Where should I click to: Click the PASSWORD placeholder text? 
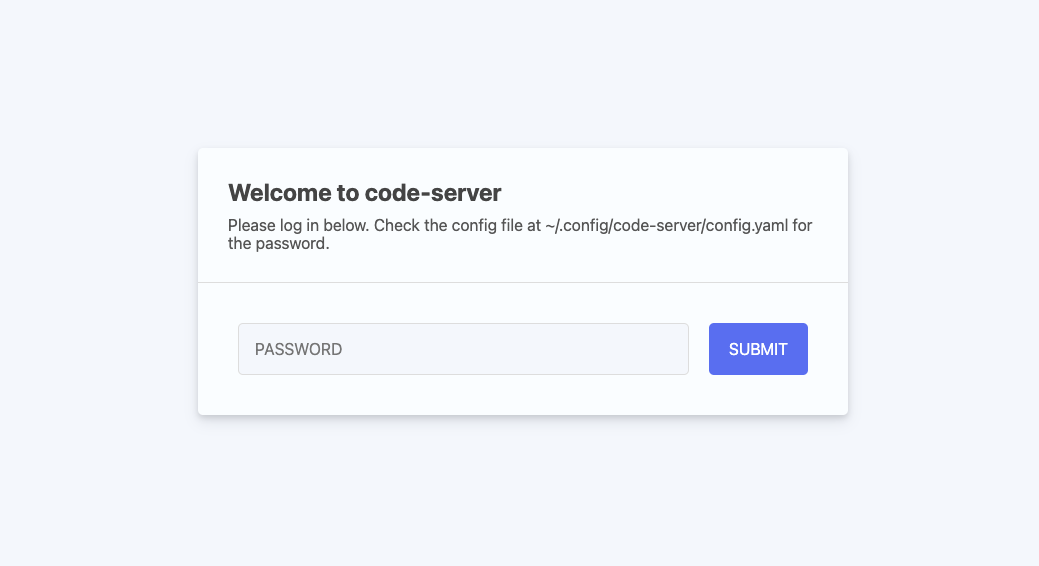[x=298, y=349]
